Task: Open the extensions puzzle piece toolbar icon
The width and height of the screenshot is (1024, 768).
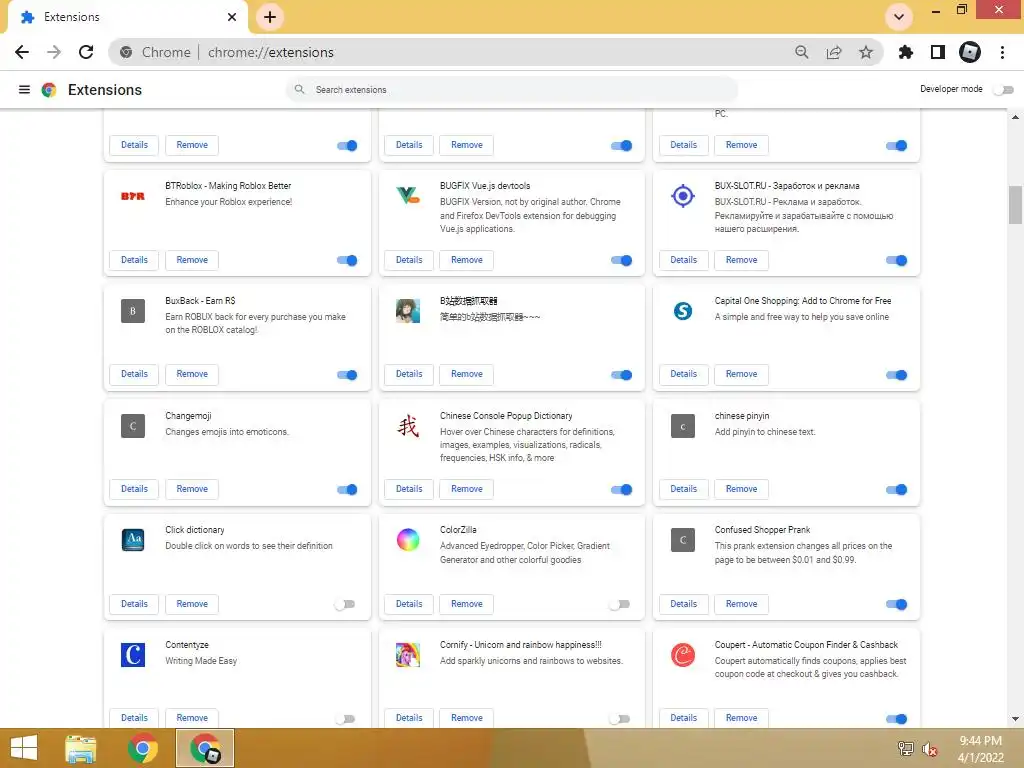Action: 906,52
